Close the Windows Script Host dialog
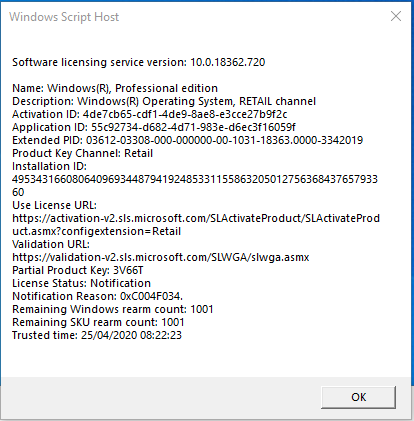 click(x=396, y=16)
